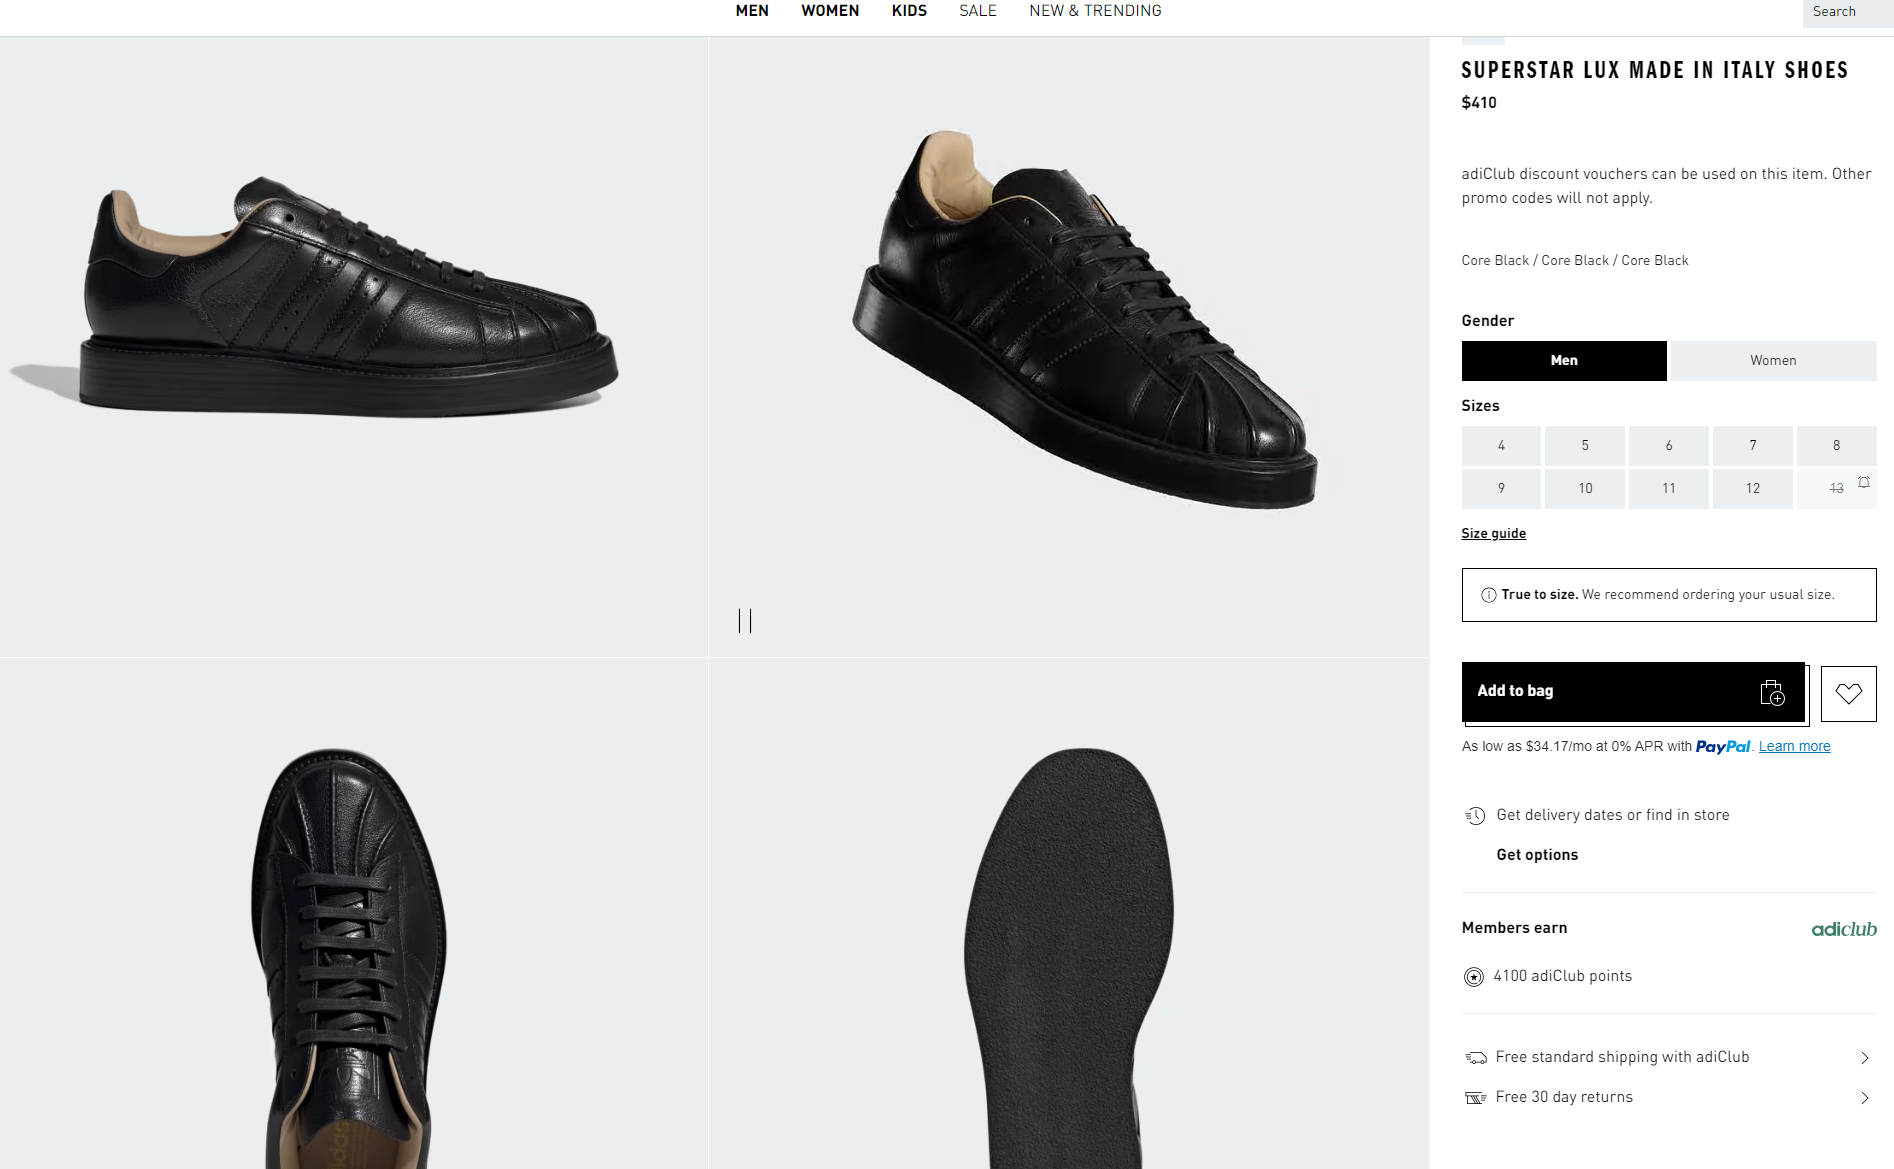Click the delivery clock icon
Image resolution: width=1894 pixels, height=1169 pixels.
click(1475, 815)
